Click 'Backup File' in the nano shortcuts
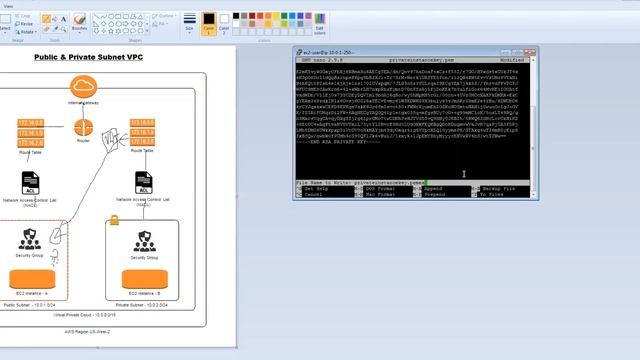Viewport: 640px width, 360px height. (x=499, y=189)
